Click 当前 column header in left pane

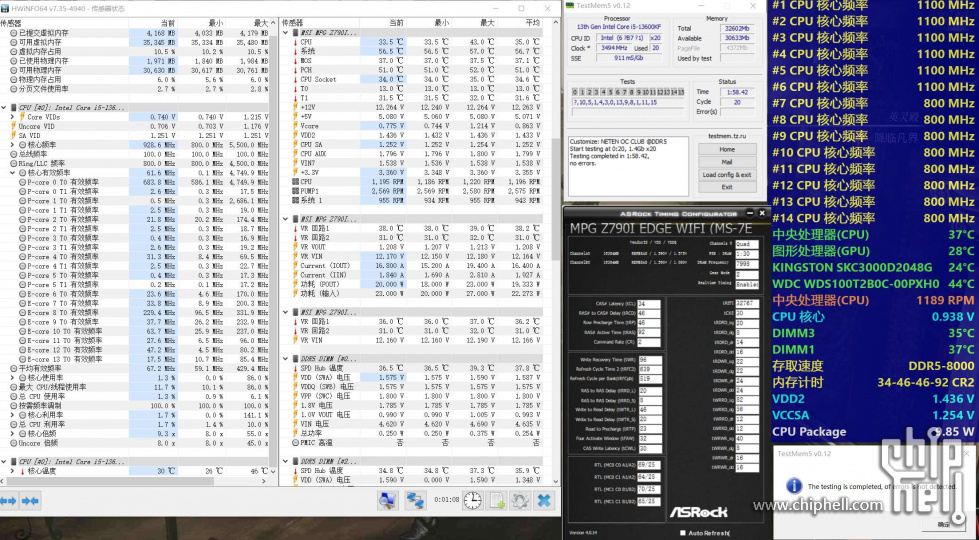(154, 23)
